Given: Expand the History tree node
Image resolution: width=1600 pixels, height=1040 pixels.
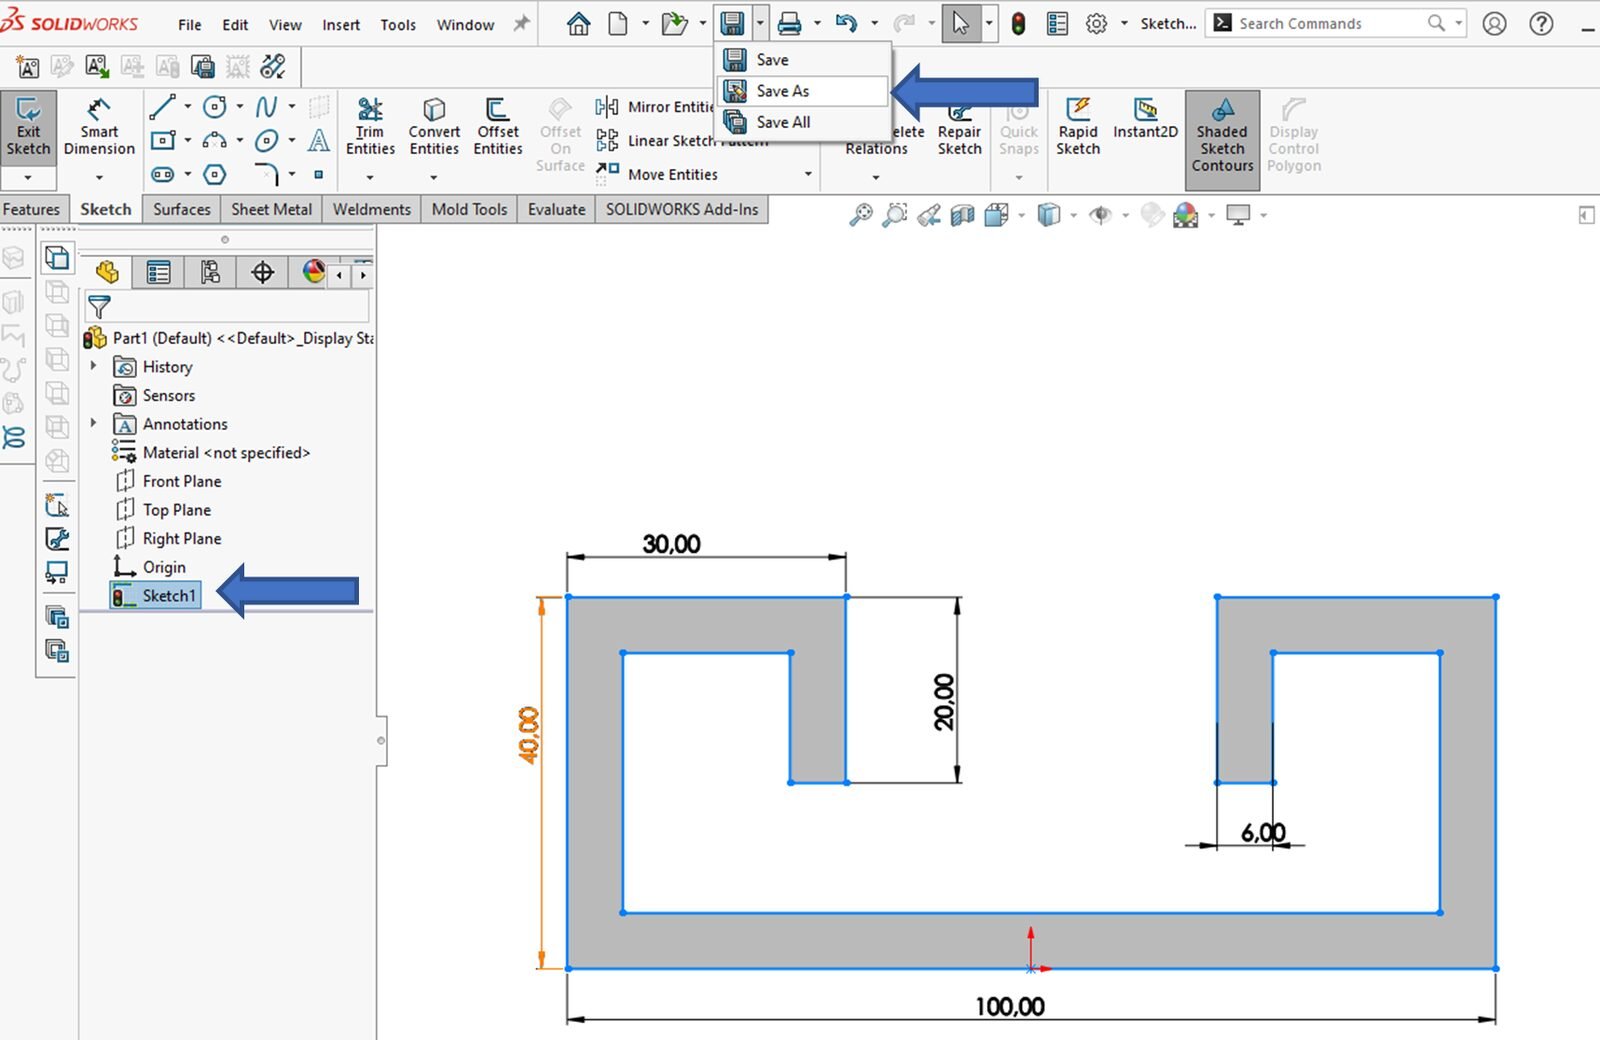Looking at the screenshot, I should coord(94,366).
